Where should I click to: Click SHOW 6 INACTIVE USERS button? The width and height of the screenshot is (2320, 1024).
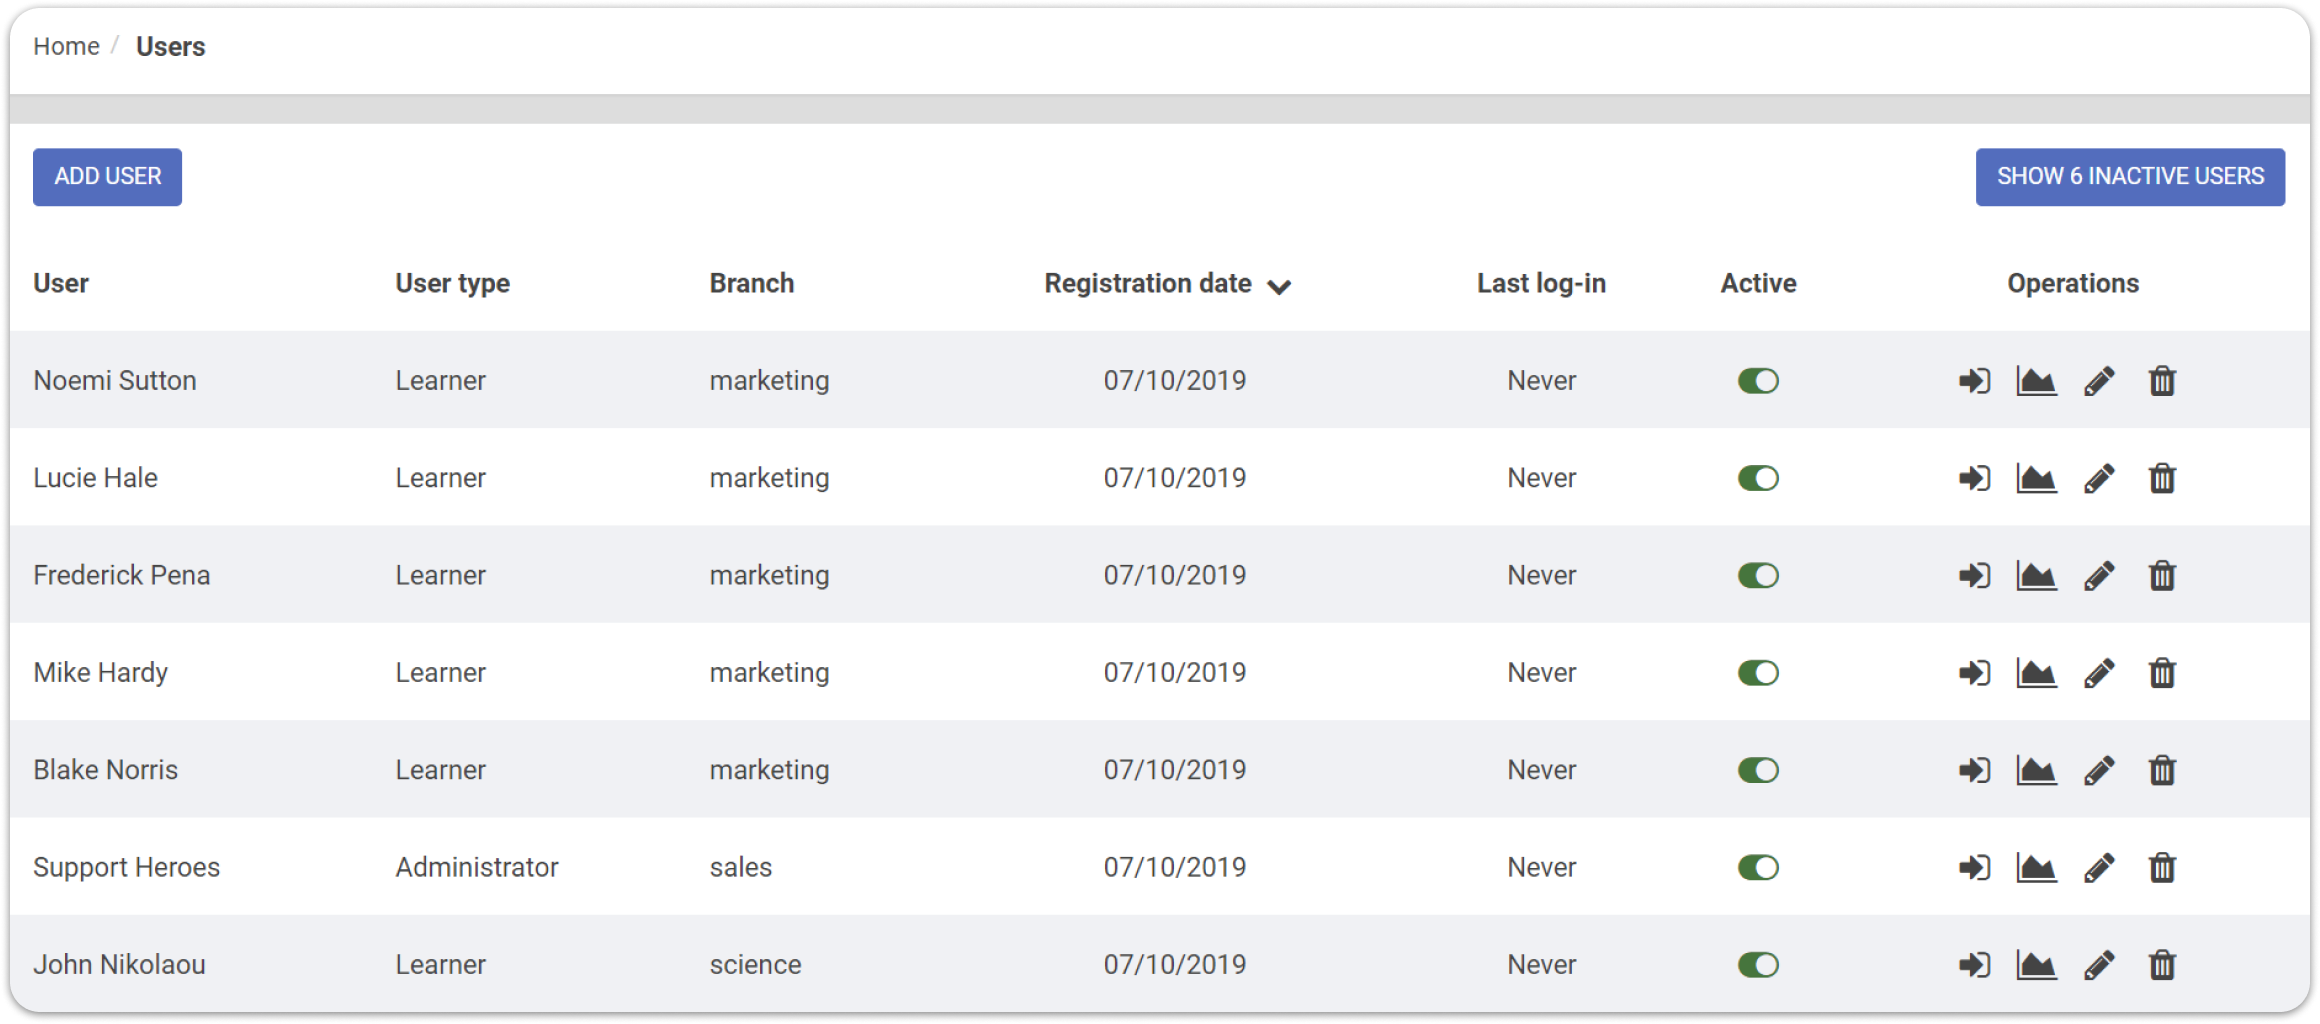point(2130,177)
